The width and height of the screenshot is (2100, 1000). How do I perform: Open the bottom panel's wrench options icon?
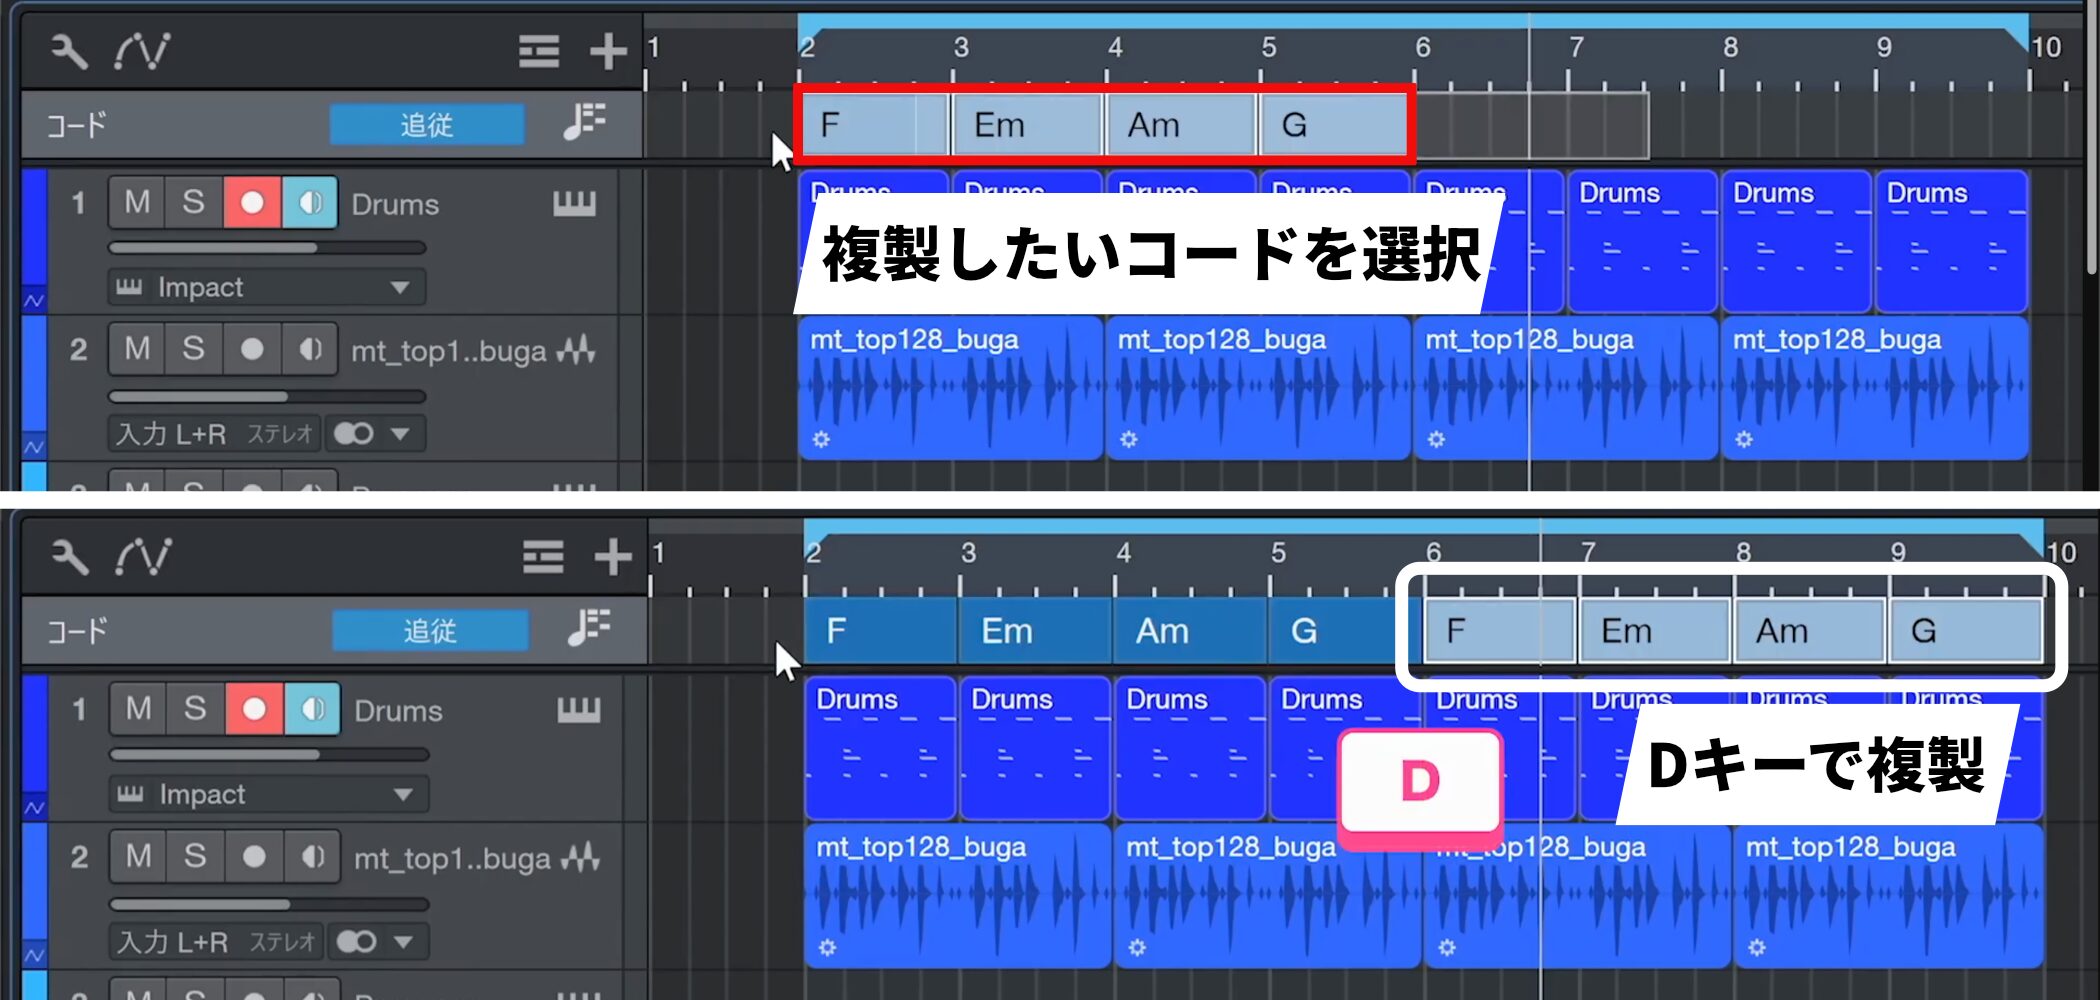[70, 556]
